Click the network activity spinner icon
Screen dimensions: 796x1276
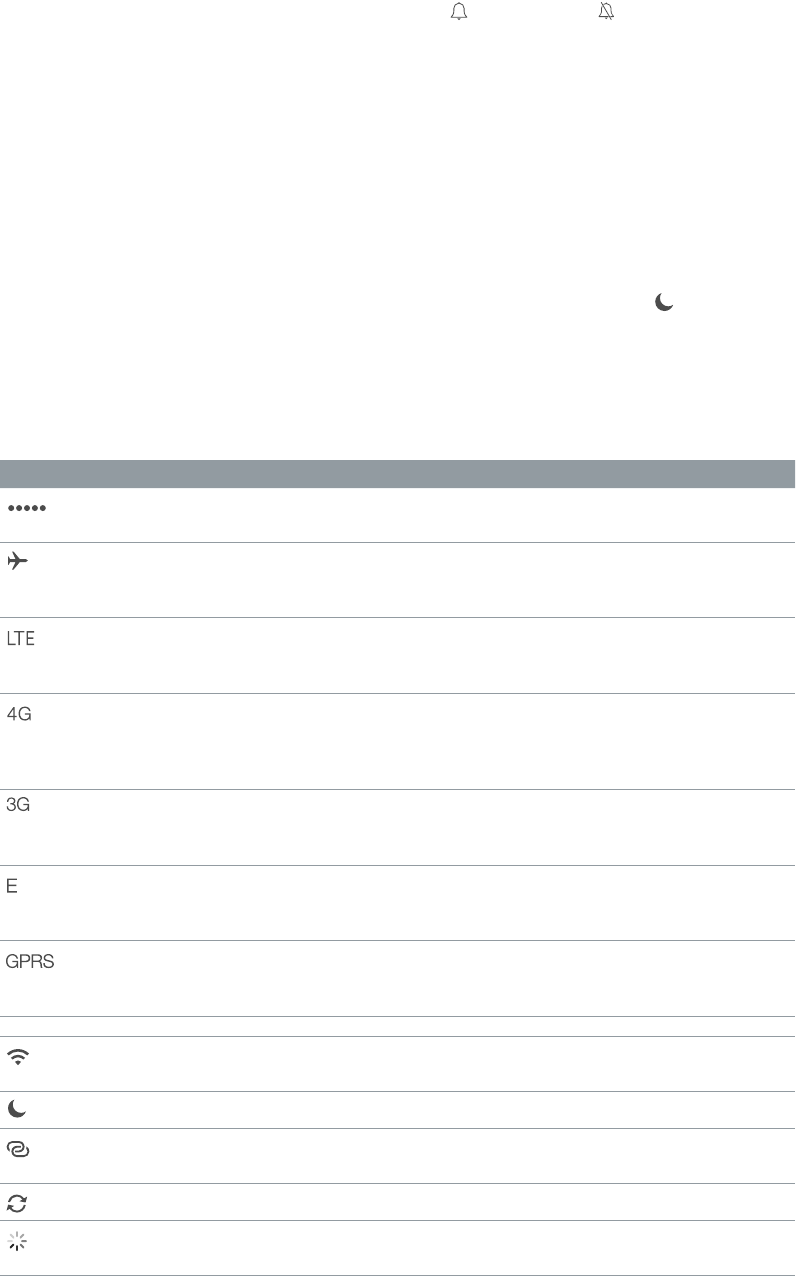[17, 1242]
